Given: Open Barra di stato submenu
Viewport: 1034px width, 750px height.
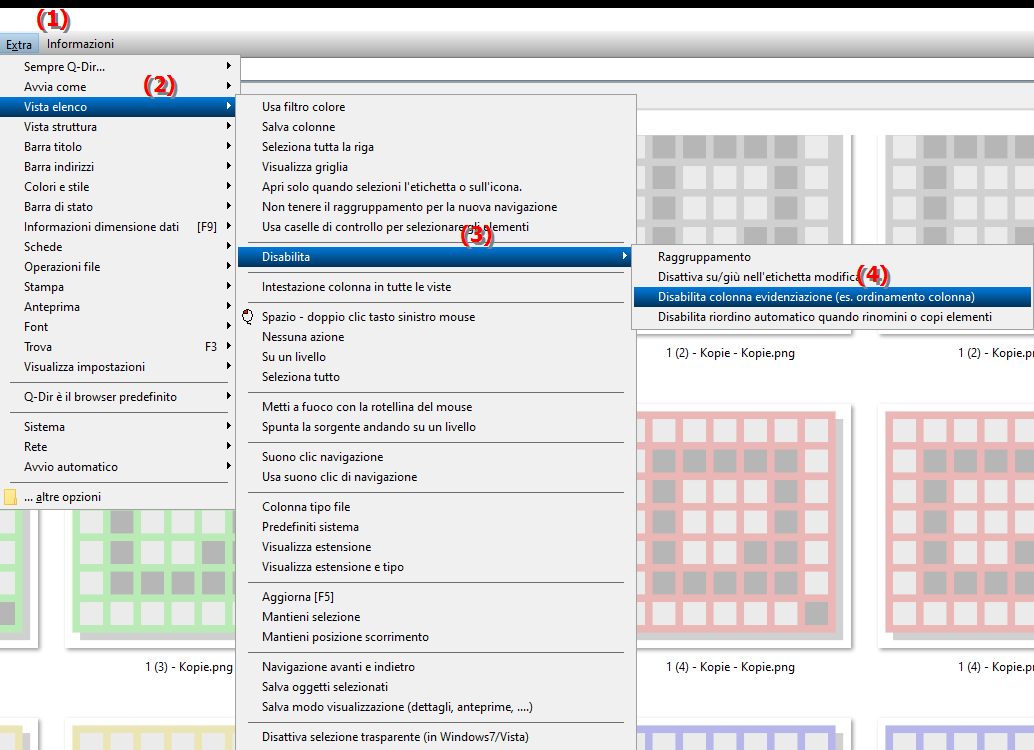Looking at the screenshot, I should 119,206.
